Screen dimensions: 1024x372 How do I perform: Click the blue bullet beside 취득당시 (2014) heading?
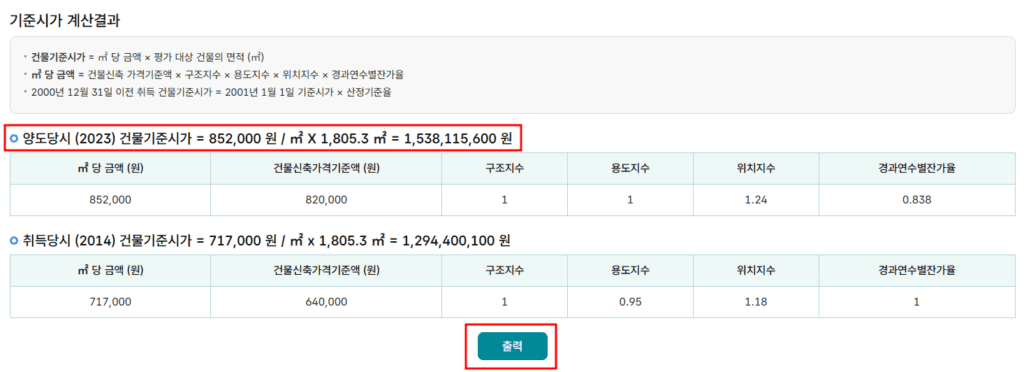15,241
